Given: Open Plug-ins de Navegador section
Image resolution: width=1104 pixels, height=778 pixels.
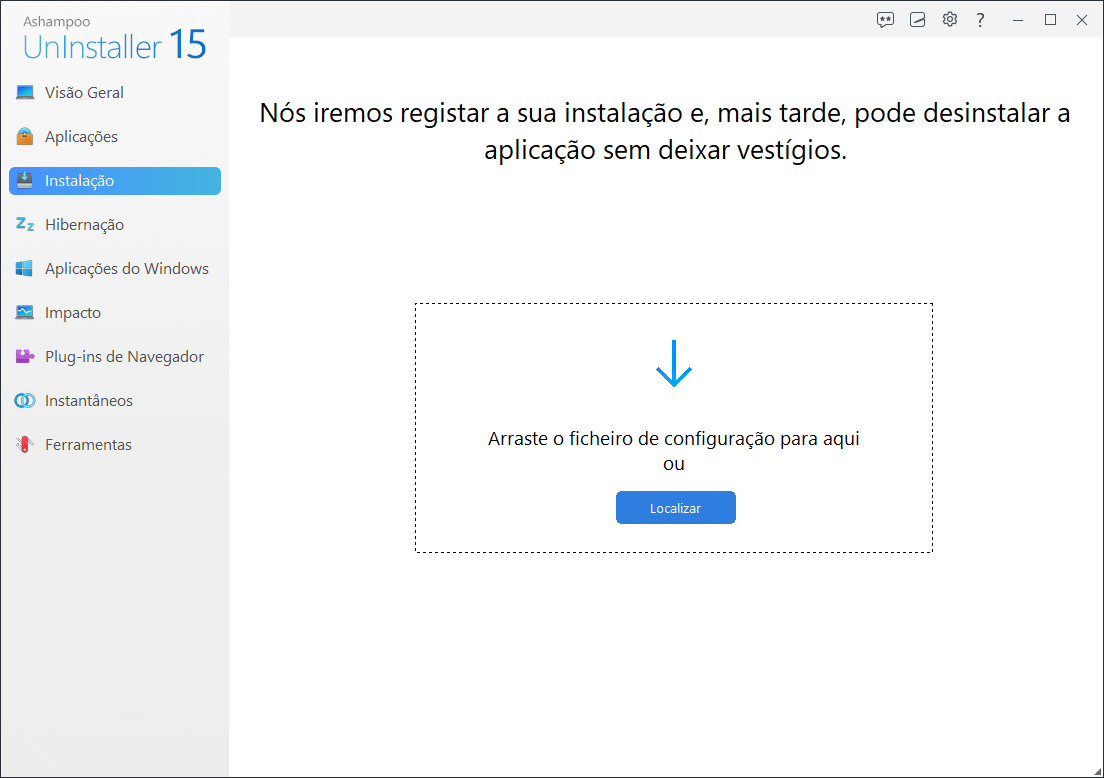Looking at the screenshot, I should (115, 356).
